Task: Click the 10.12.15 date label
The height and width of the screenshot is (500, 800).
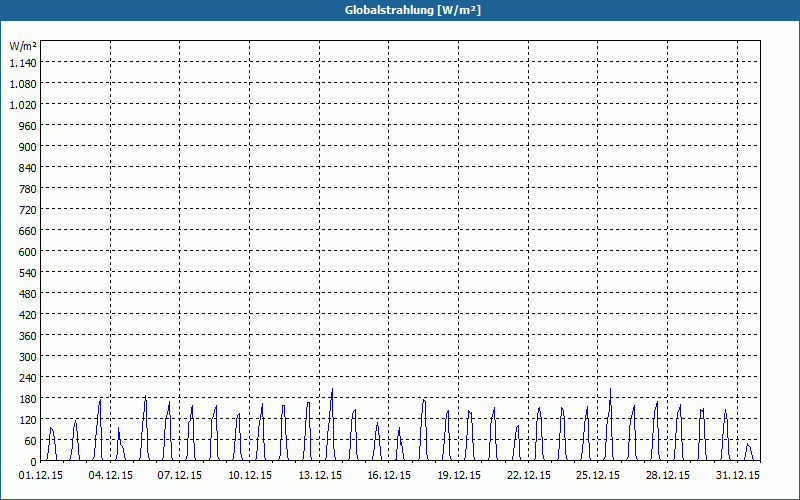Action: pyautogui.click(x=250, y=476)
